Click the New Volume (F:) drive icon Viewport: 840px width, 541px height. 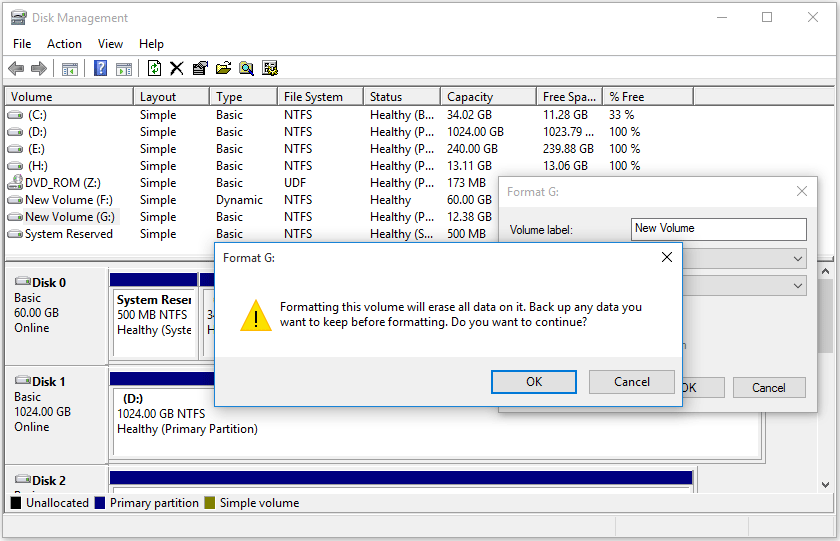[15, 200]
